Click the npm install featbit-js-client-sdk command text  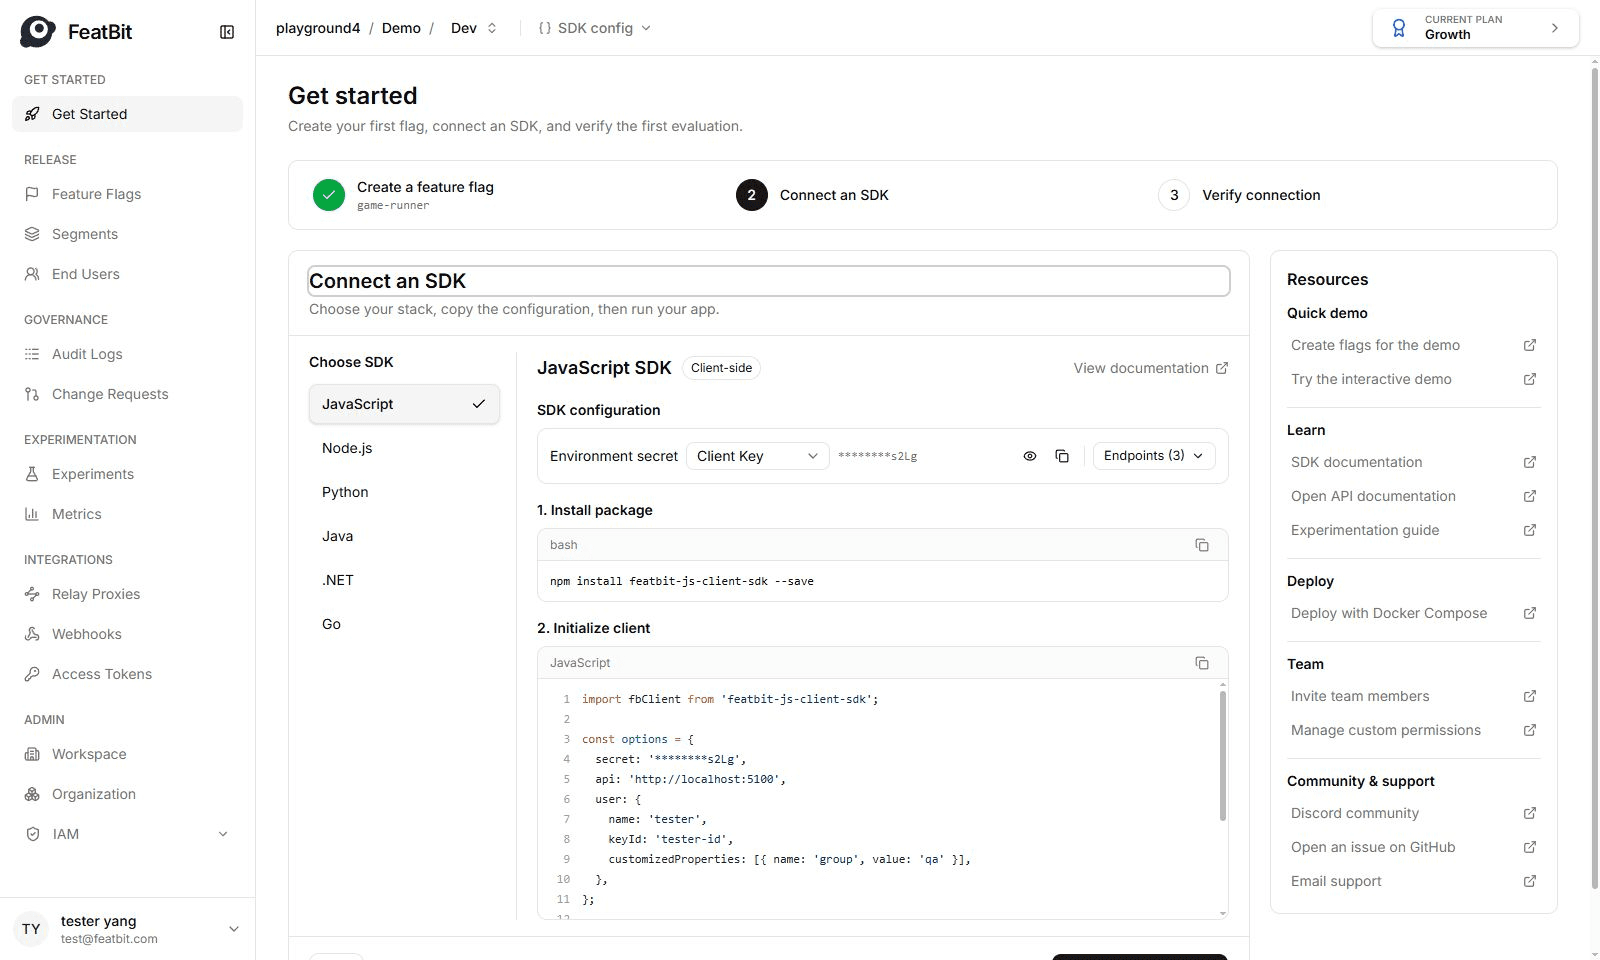[x=682, y=581]
